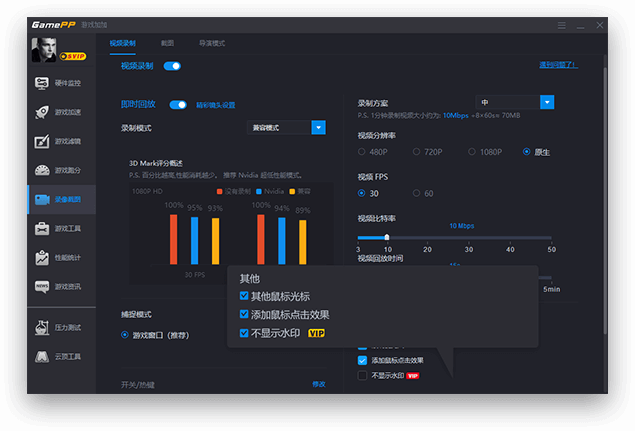Open the 硬件监控 hardware monitor section
Screen dimensions: 635x431
(62, 83)
